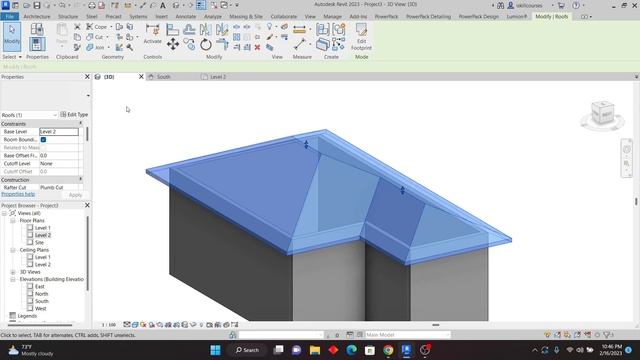Click the Properties palette ribbon icon
The image size is (640, 360).
pos(37,44)
